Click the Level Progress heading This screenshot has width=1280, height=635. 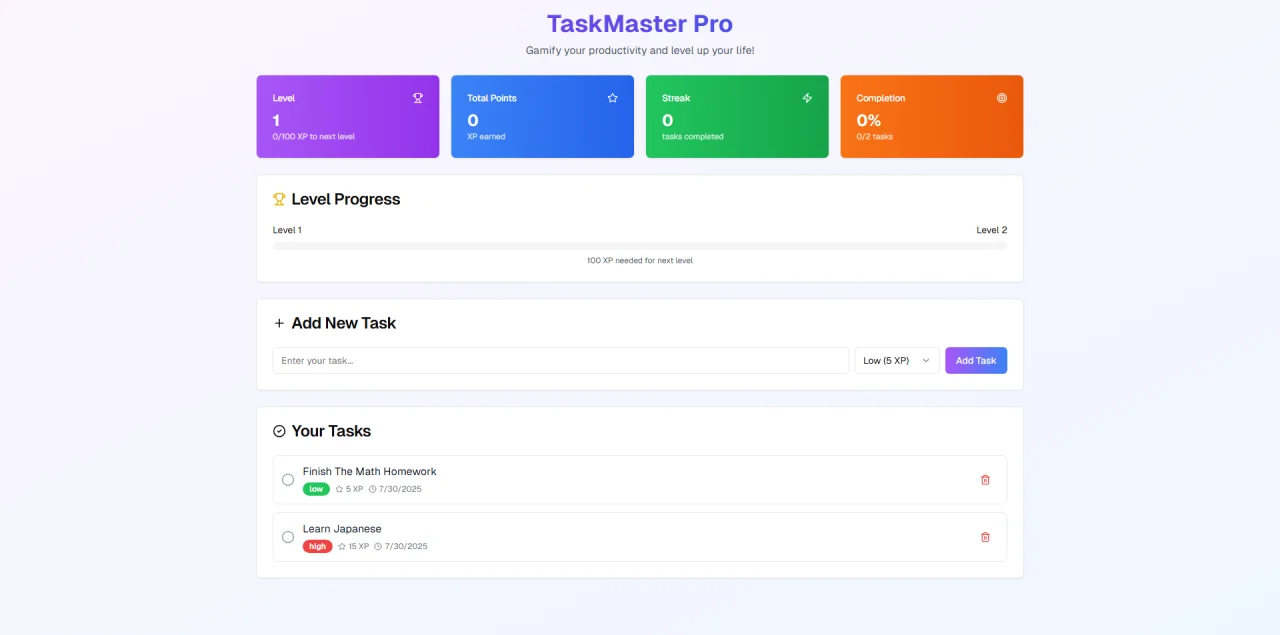(x=346, y=199)
